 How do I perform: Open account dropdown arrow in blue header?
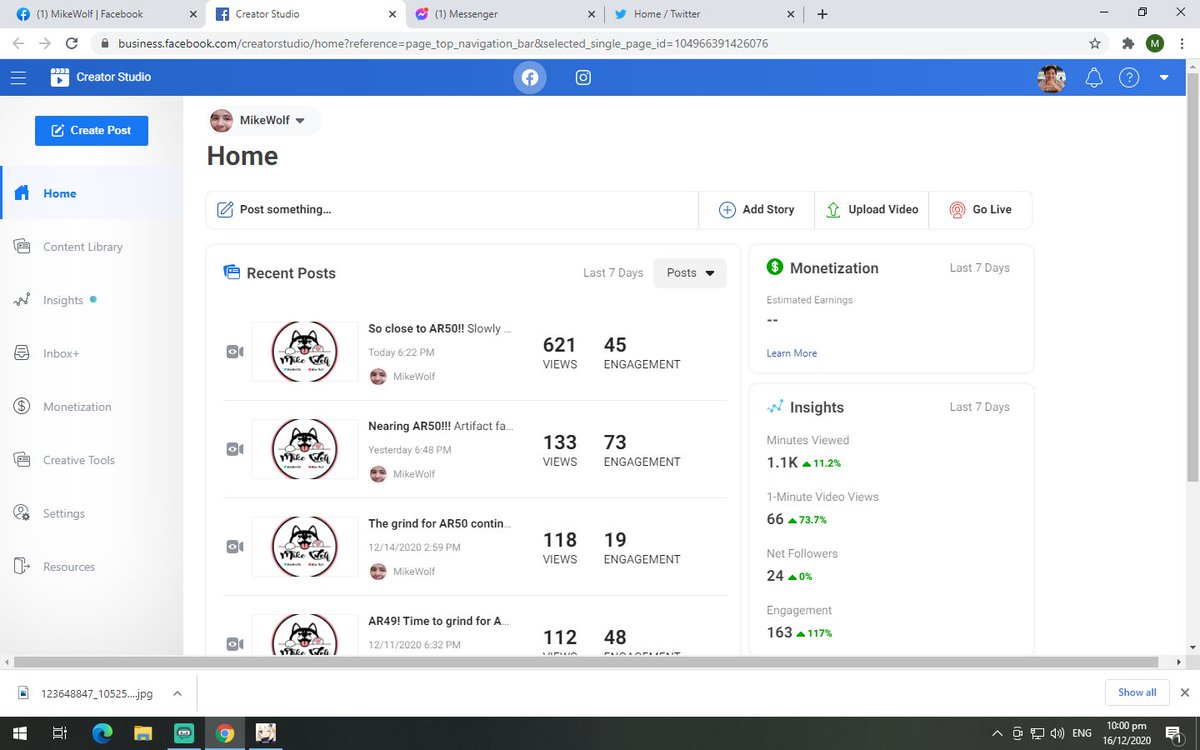tap(1164, 78)
